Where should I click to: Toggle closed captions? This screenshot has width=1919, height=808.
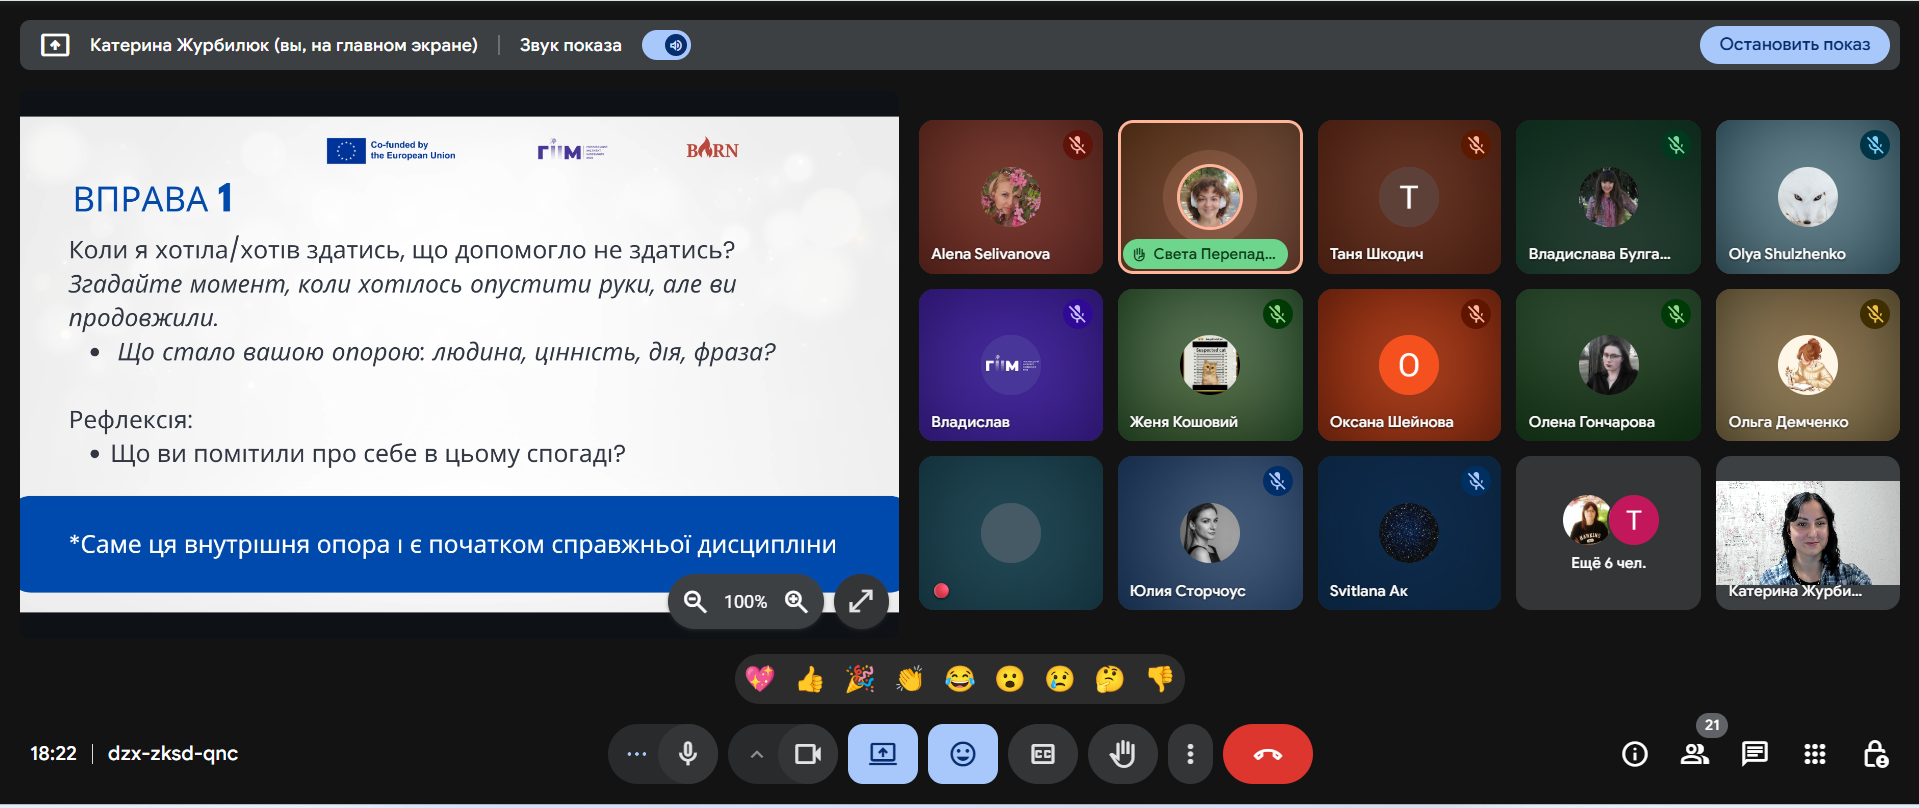(1042, 754)
